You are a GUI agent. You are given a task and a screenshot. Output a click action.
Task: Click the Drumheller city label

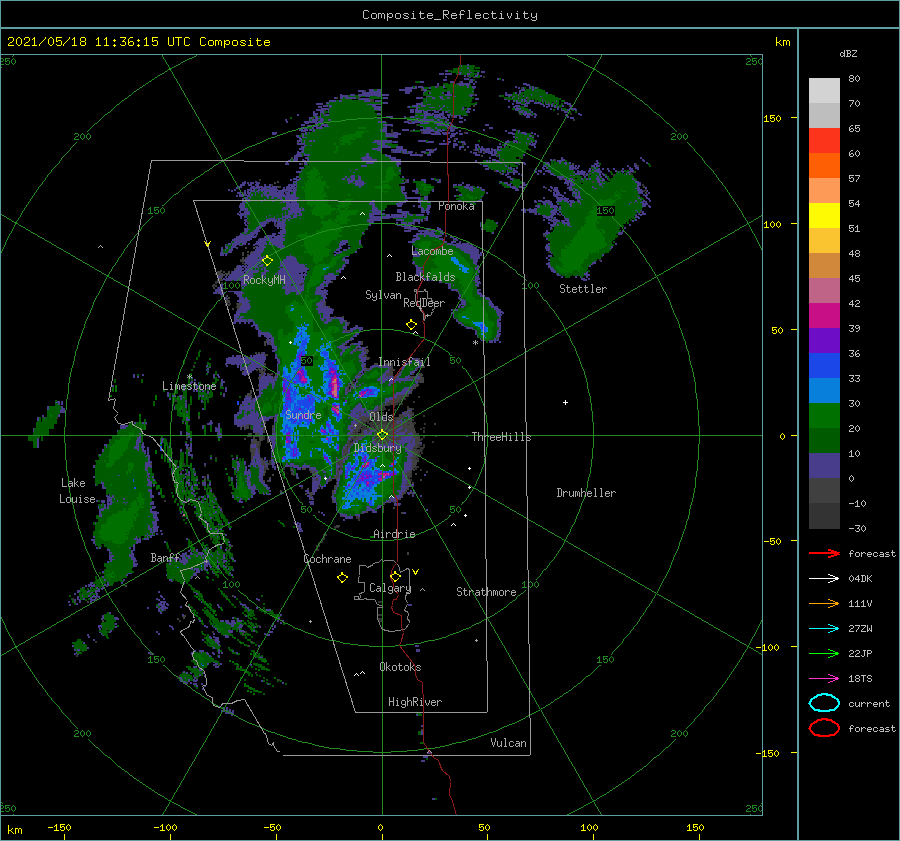(x=586, y=493)
